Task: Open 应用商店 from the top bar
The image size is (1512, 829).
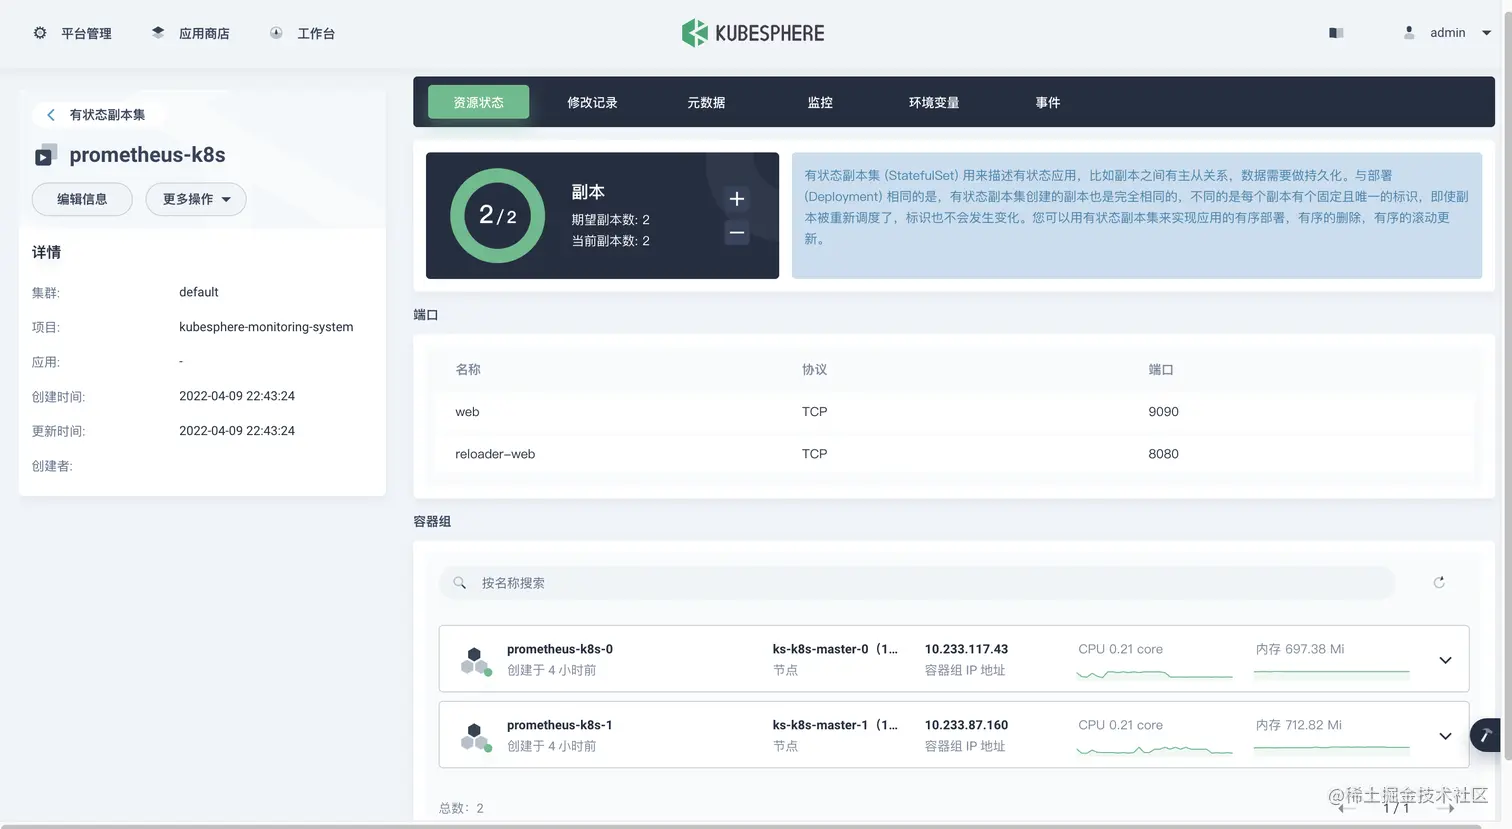Action: 190,33
